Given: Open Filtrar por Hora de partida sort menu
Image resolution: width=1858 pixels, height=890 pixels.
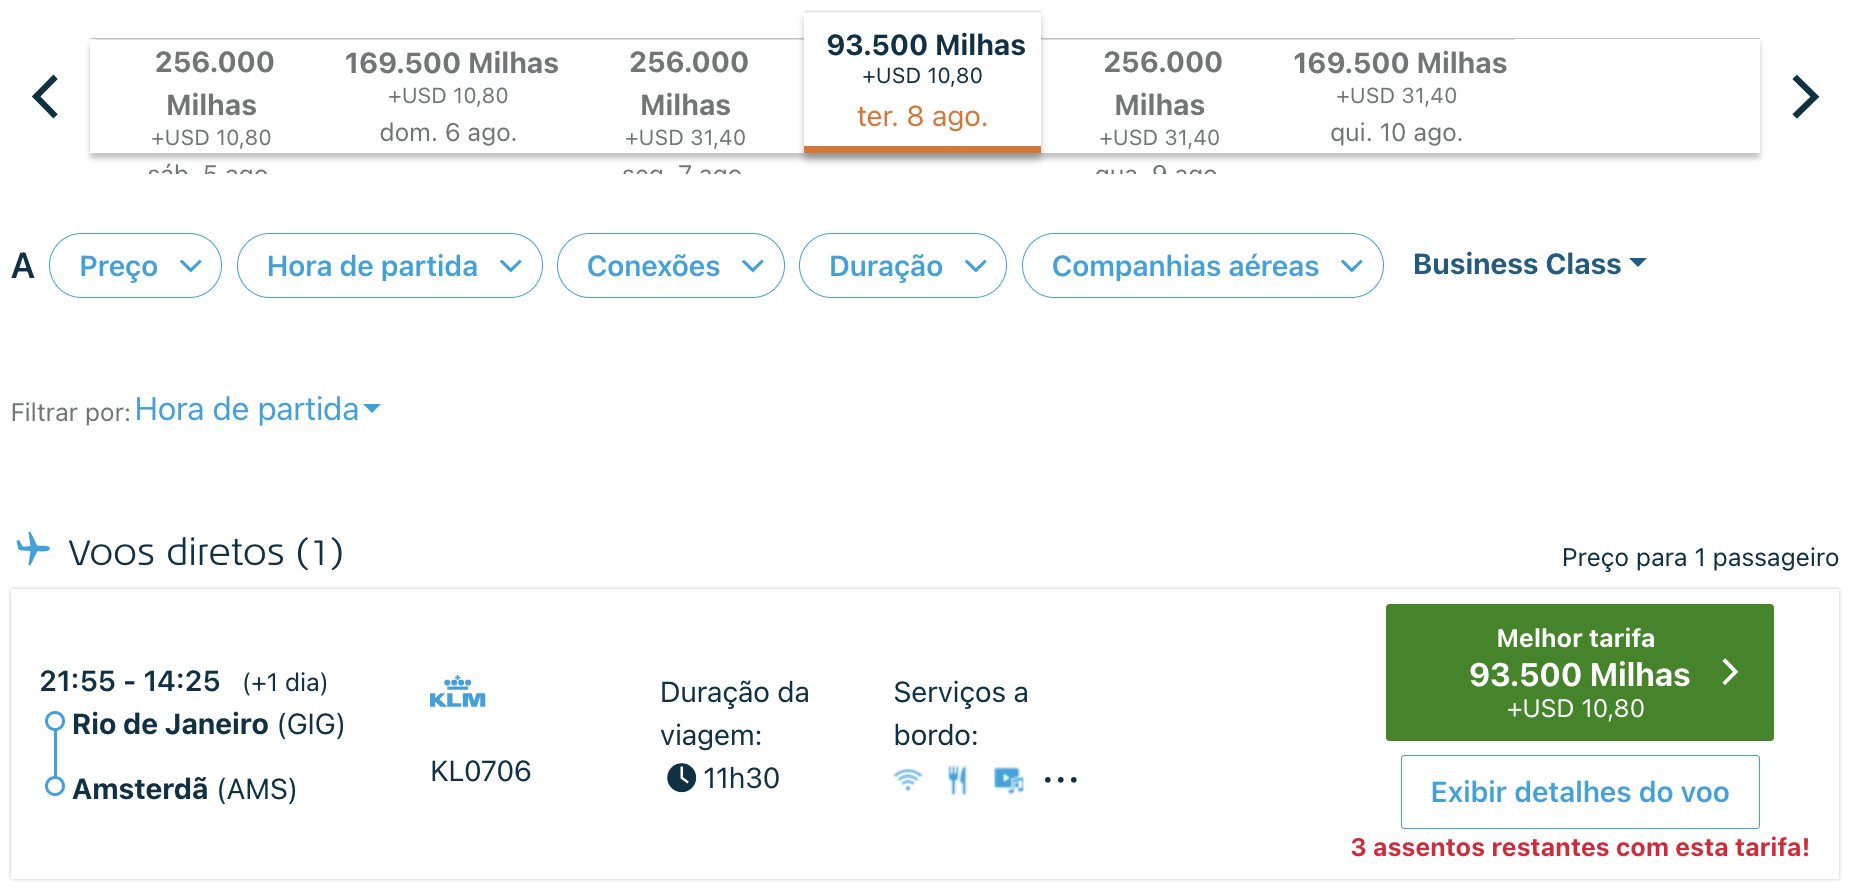Looking at the screenshot, I should [x=257, y=409].
